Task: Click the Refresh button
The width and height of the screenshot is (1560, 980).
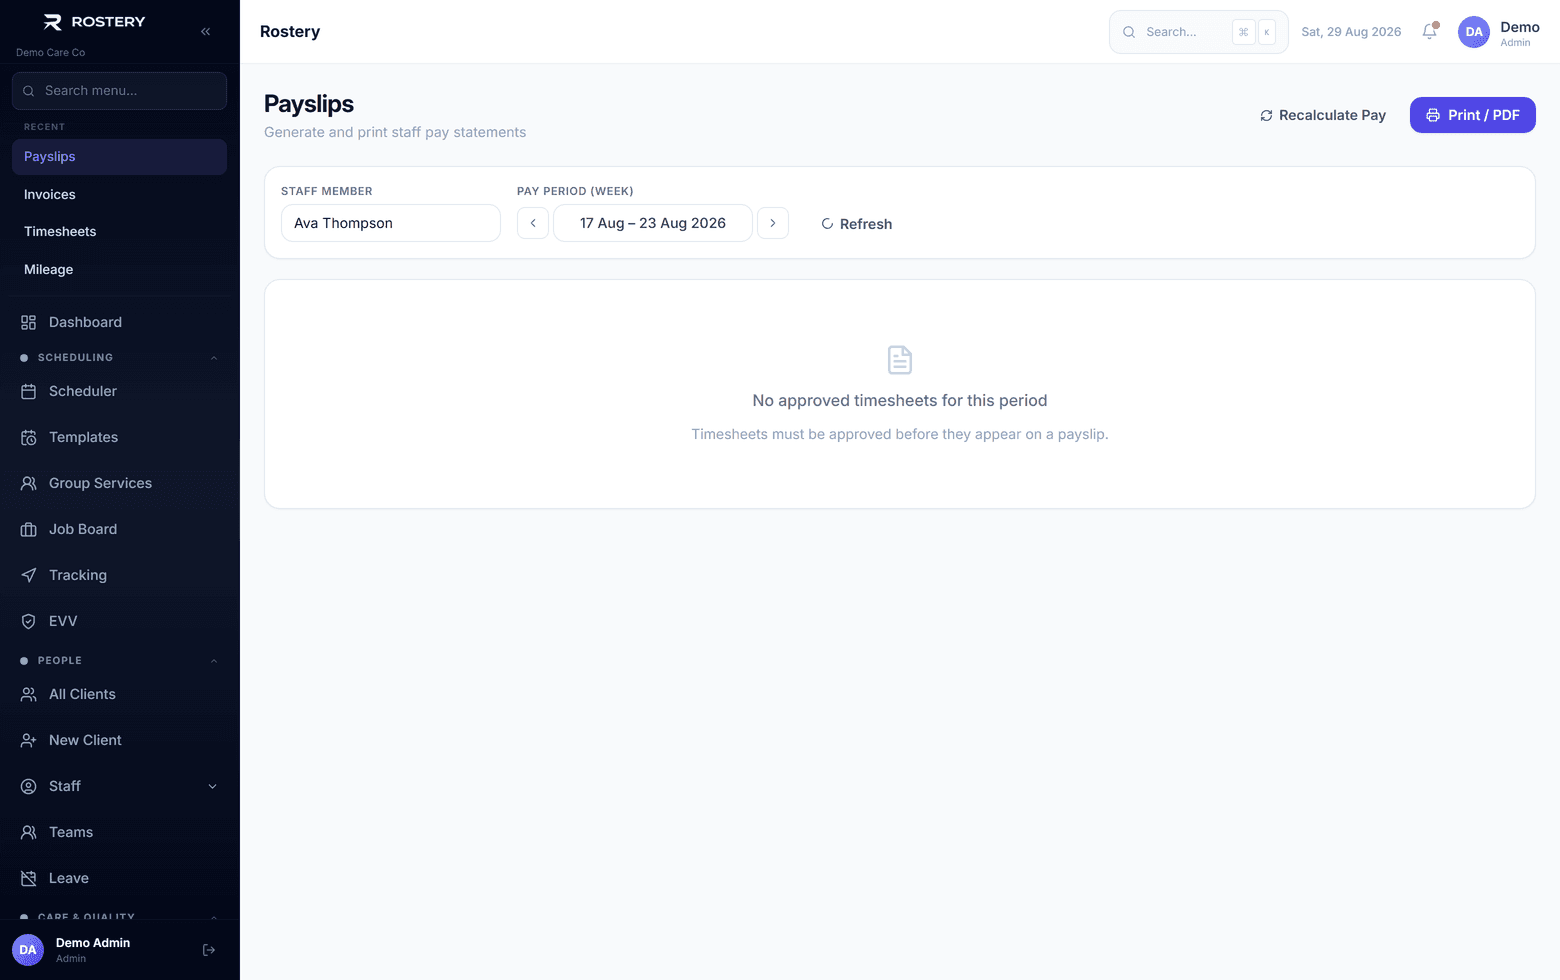Action: 856,224
